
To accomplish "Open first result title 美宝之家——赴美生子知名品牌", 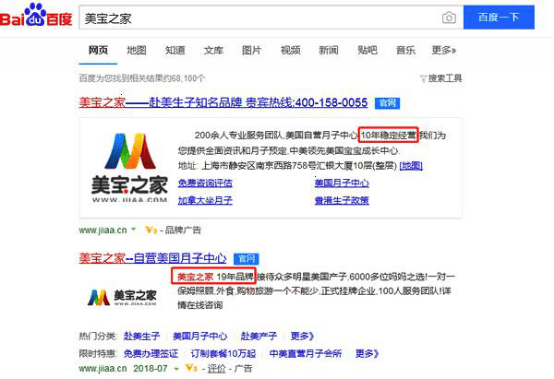I will (x=223, y=102).
